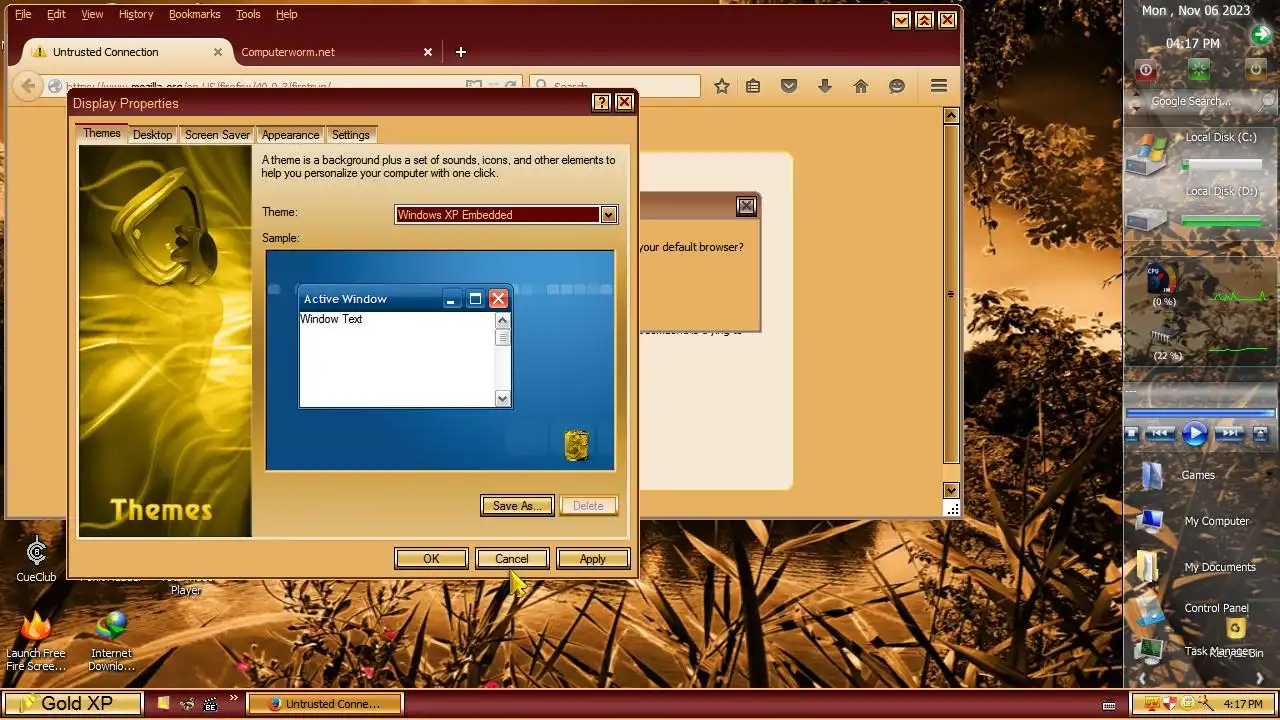
Task: Select the Themes tab
Action: click(101, 133)
